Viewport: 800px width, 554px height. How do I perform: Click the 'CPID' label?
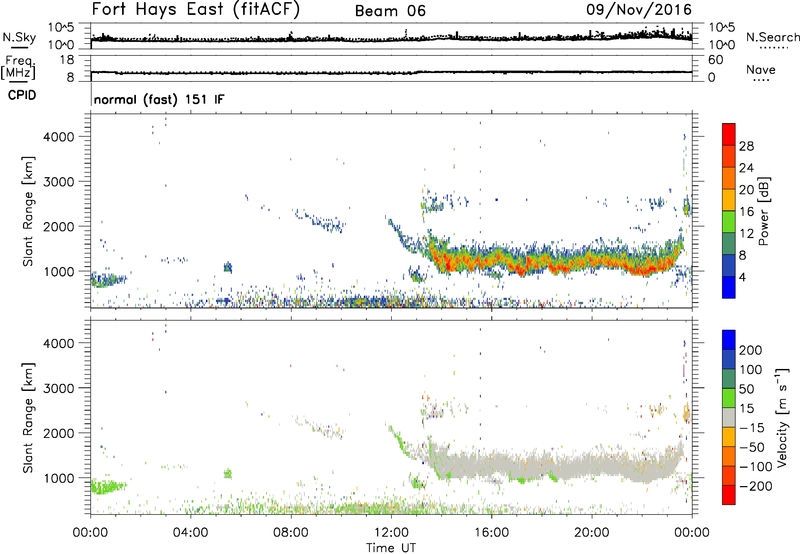[22, 95]
